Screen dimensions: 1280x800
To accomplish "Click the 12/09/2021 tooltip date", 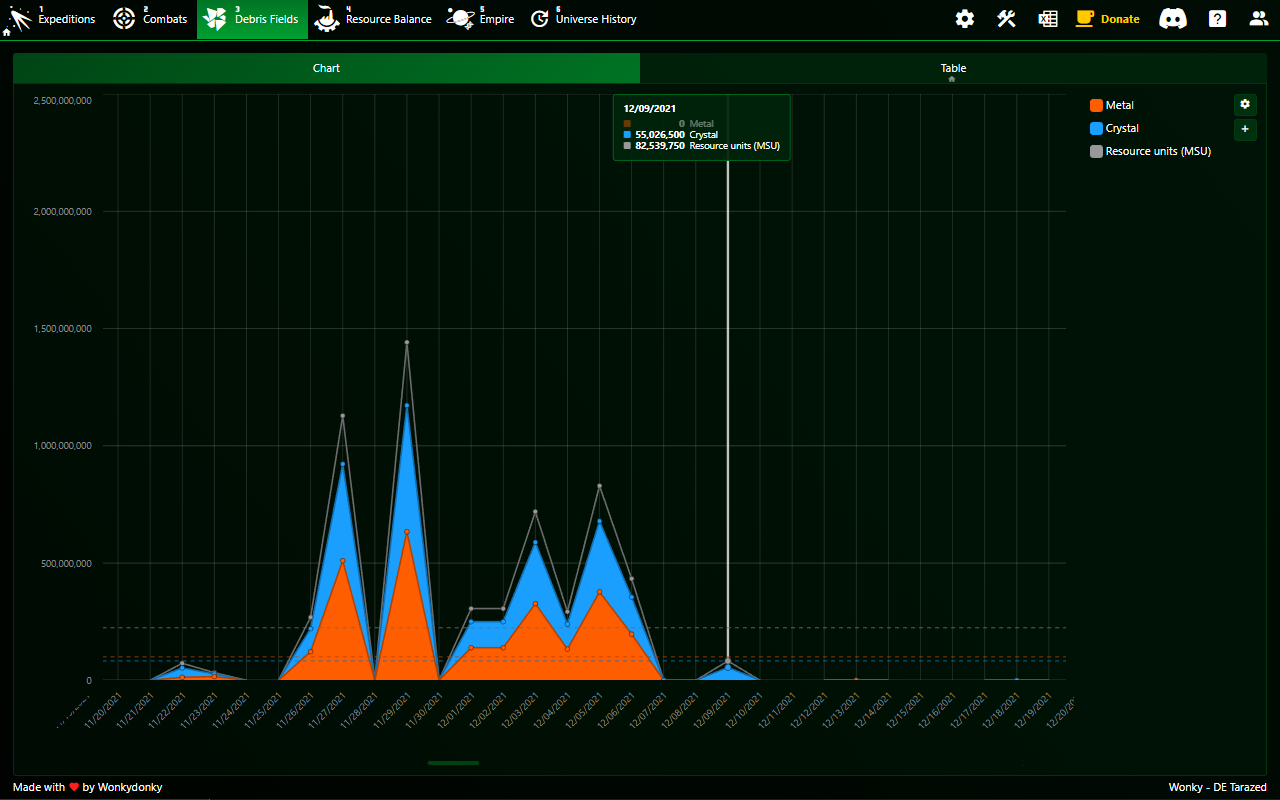I will pos(649,107).
